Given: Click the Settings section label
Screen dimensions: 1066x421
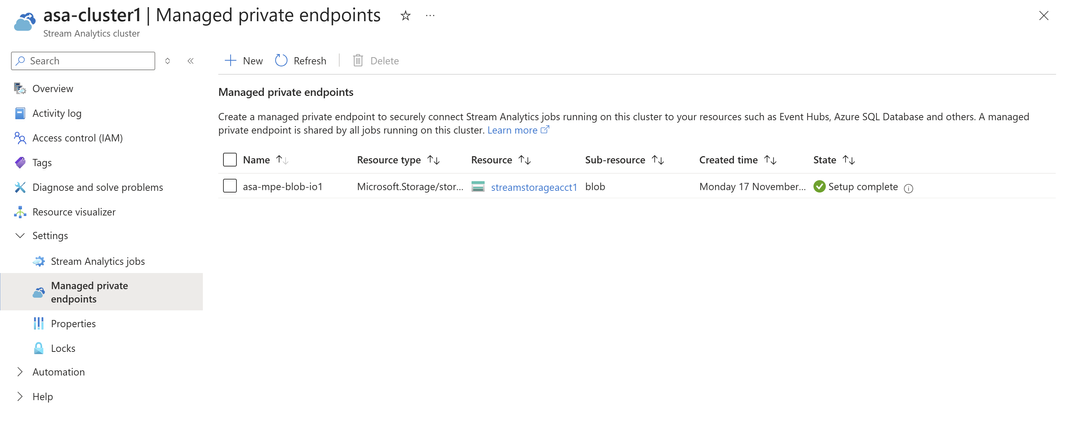Looking at the screenshot, I should [50, 236].
